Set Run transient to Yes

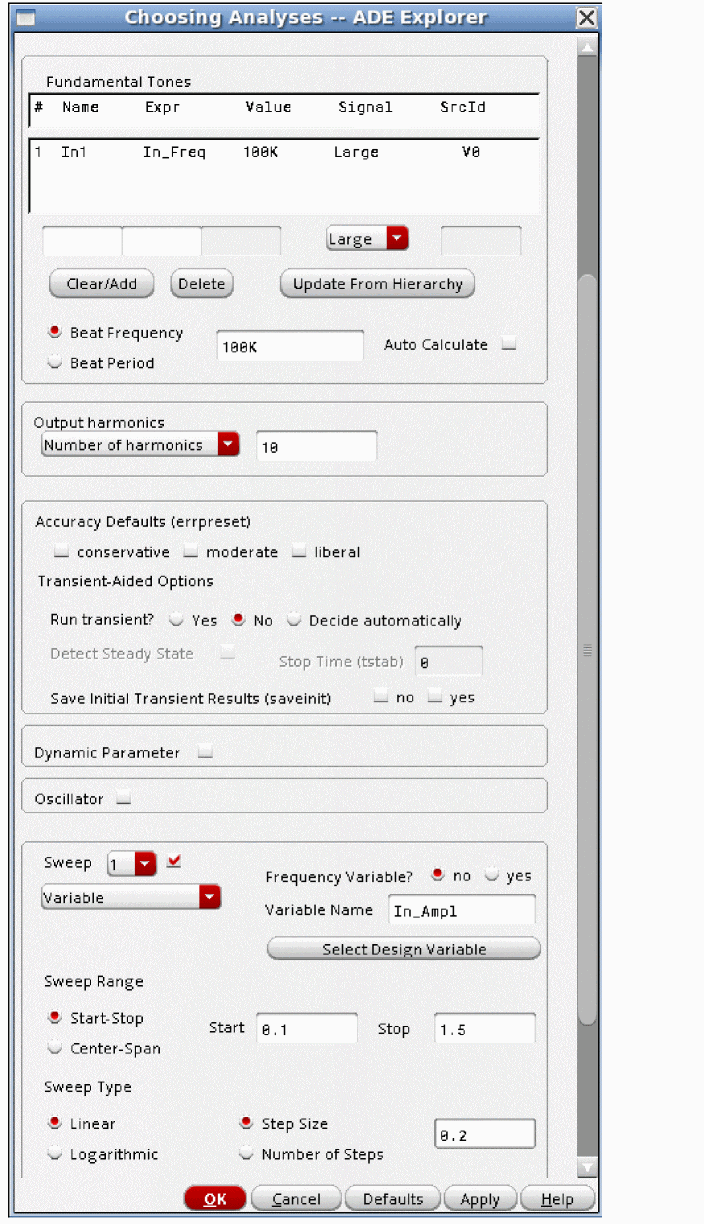point(176,620)
